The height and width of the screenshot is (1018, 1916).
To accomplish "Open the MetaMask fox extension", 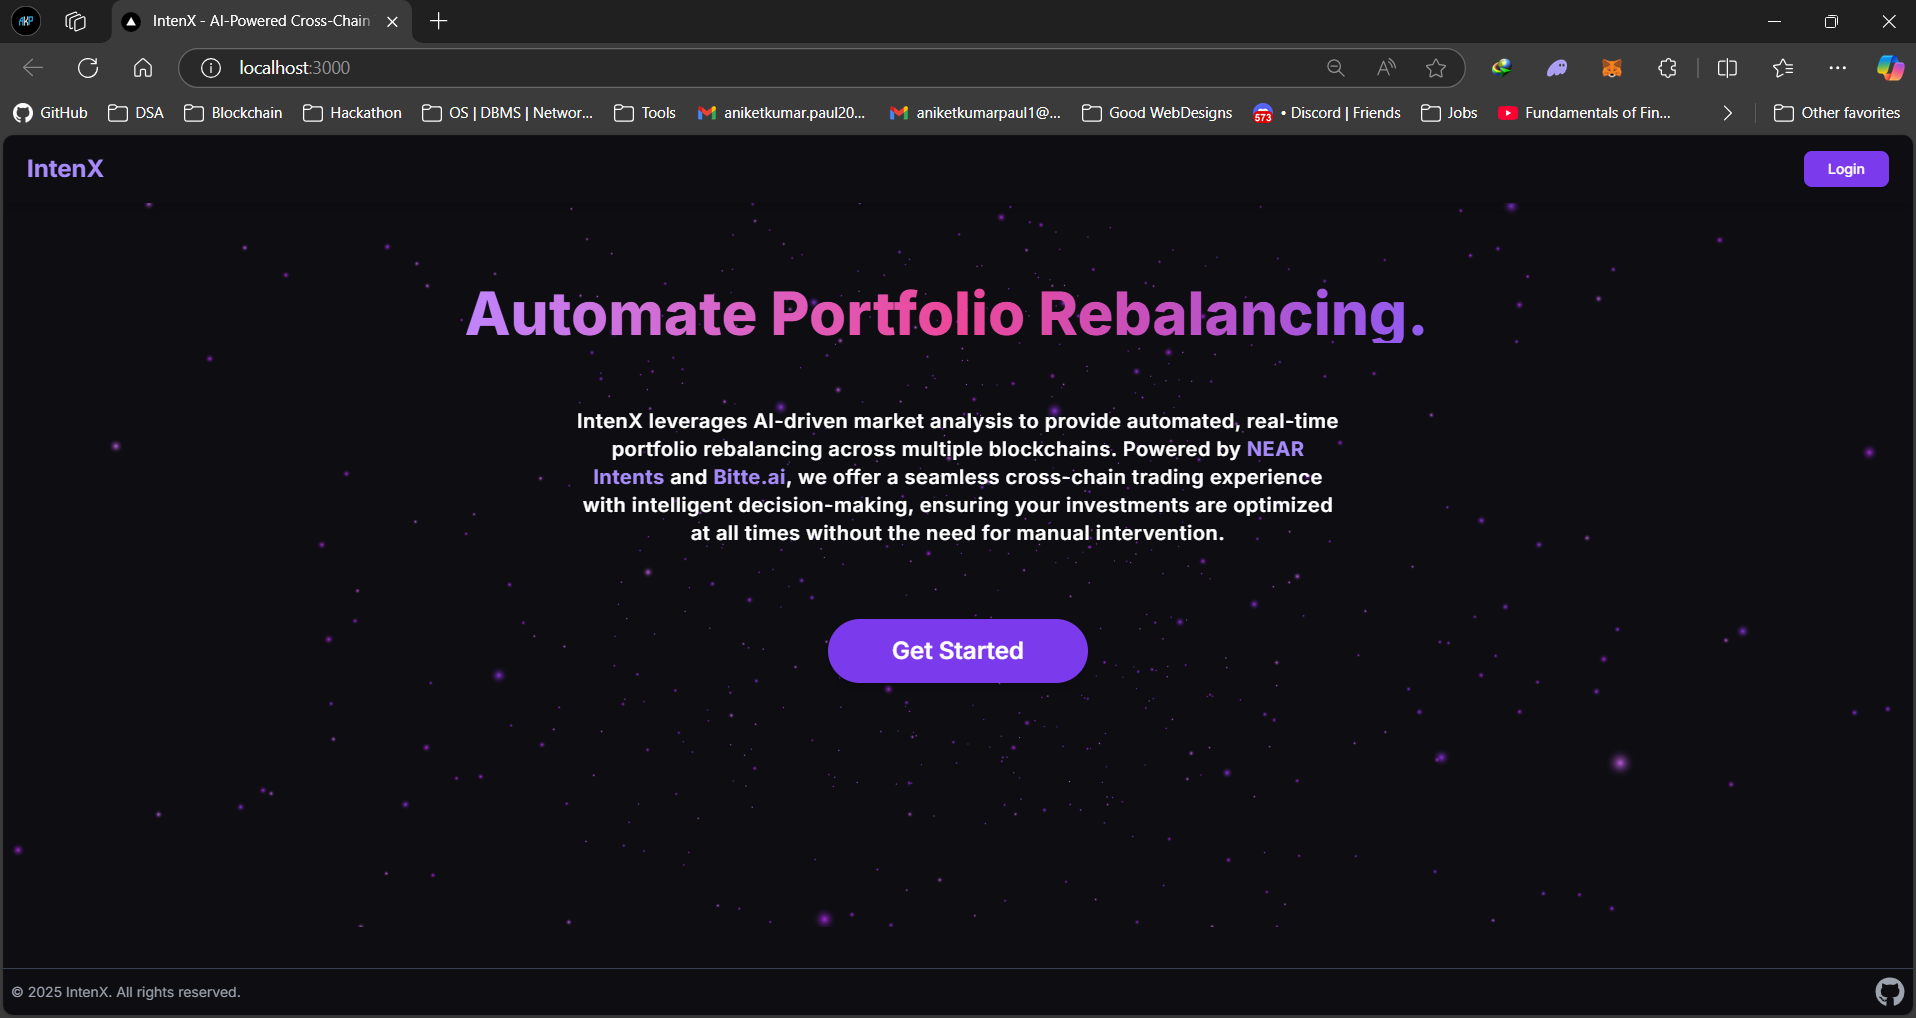I will [x=1612, y=68].
